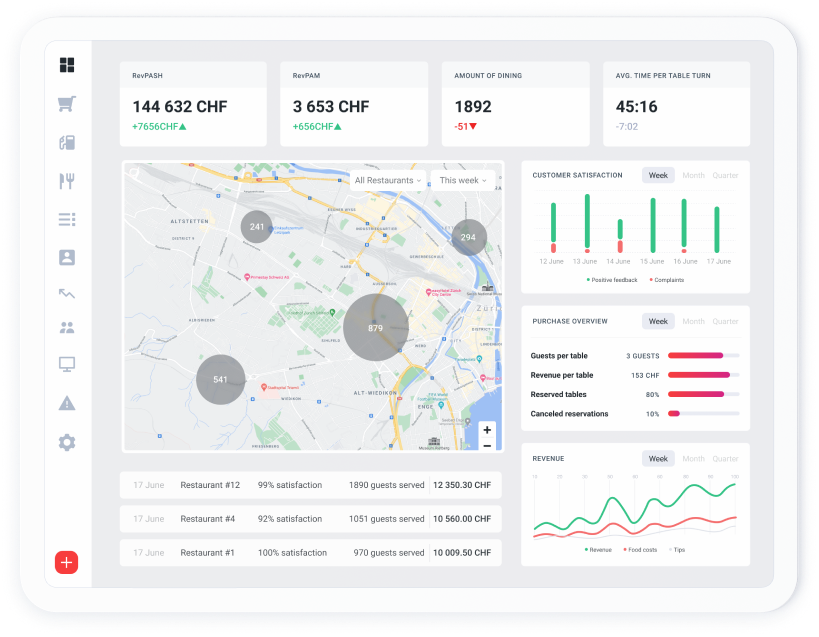The height and width of the screenshot is (637, 819).
Task: Select Quarter tab in Purchase Overview
Action: click(x=725, y=321)
